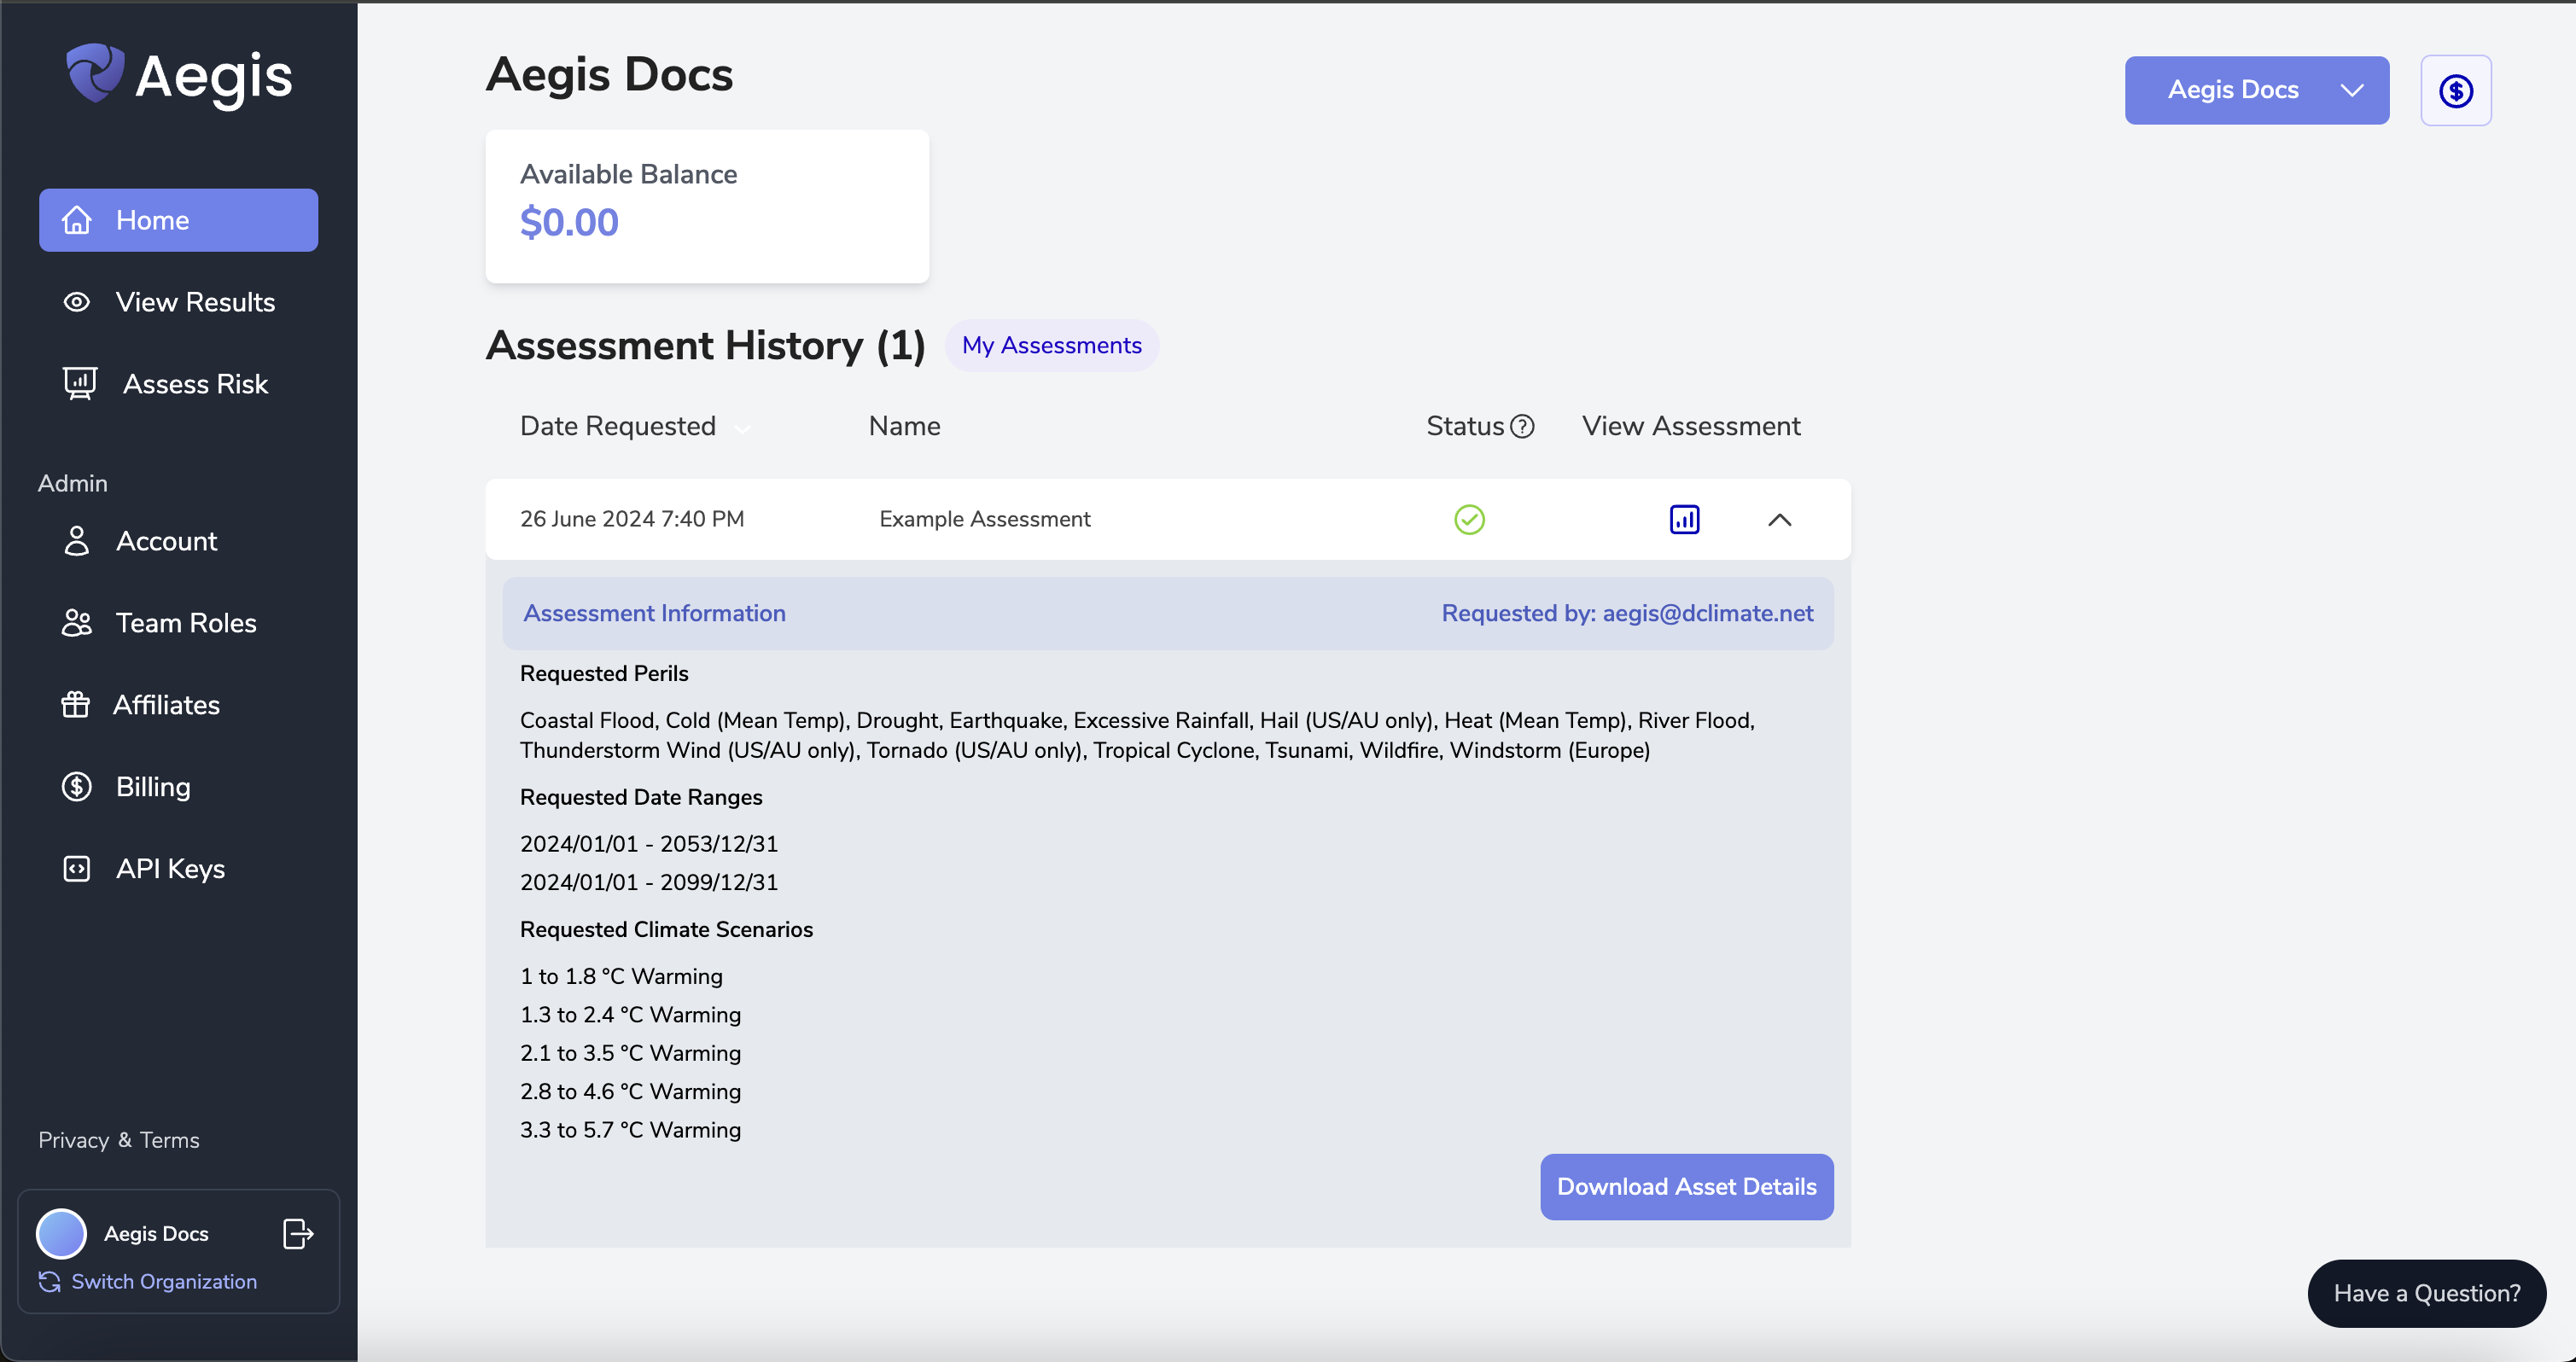Collapse the Example Assessment details row
The width and height of the screenshot is (2576, 1362).
[1779, 519]
